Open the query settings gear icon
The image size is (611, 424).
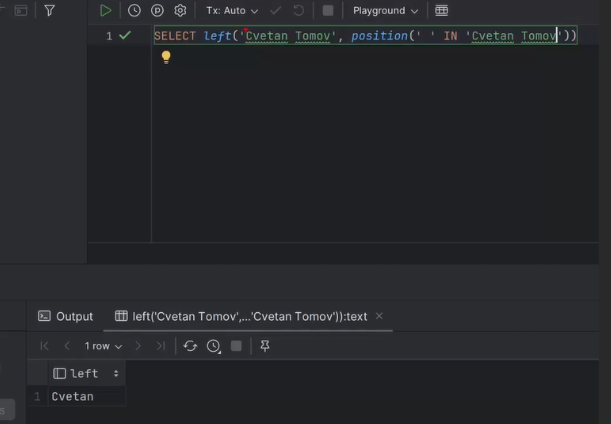click(180, 11)
